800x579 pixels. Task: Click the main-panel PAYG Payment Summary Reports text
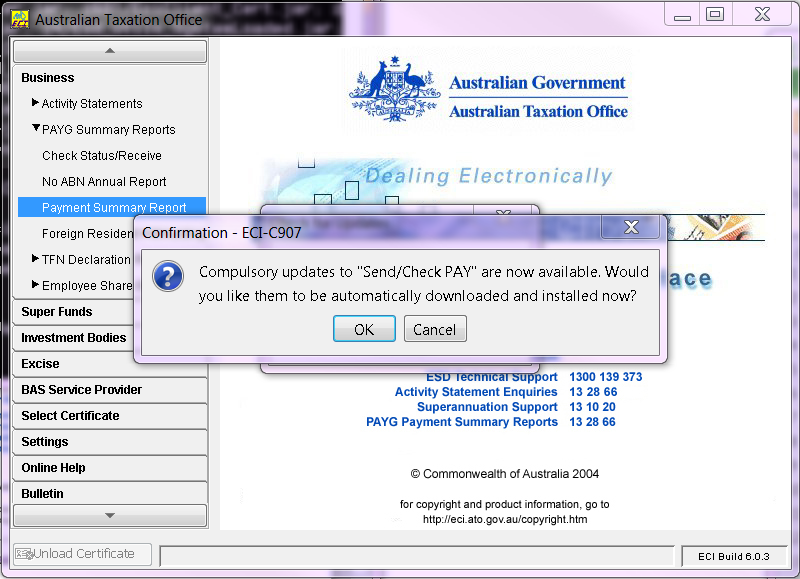[462, 422]
